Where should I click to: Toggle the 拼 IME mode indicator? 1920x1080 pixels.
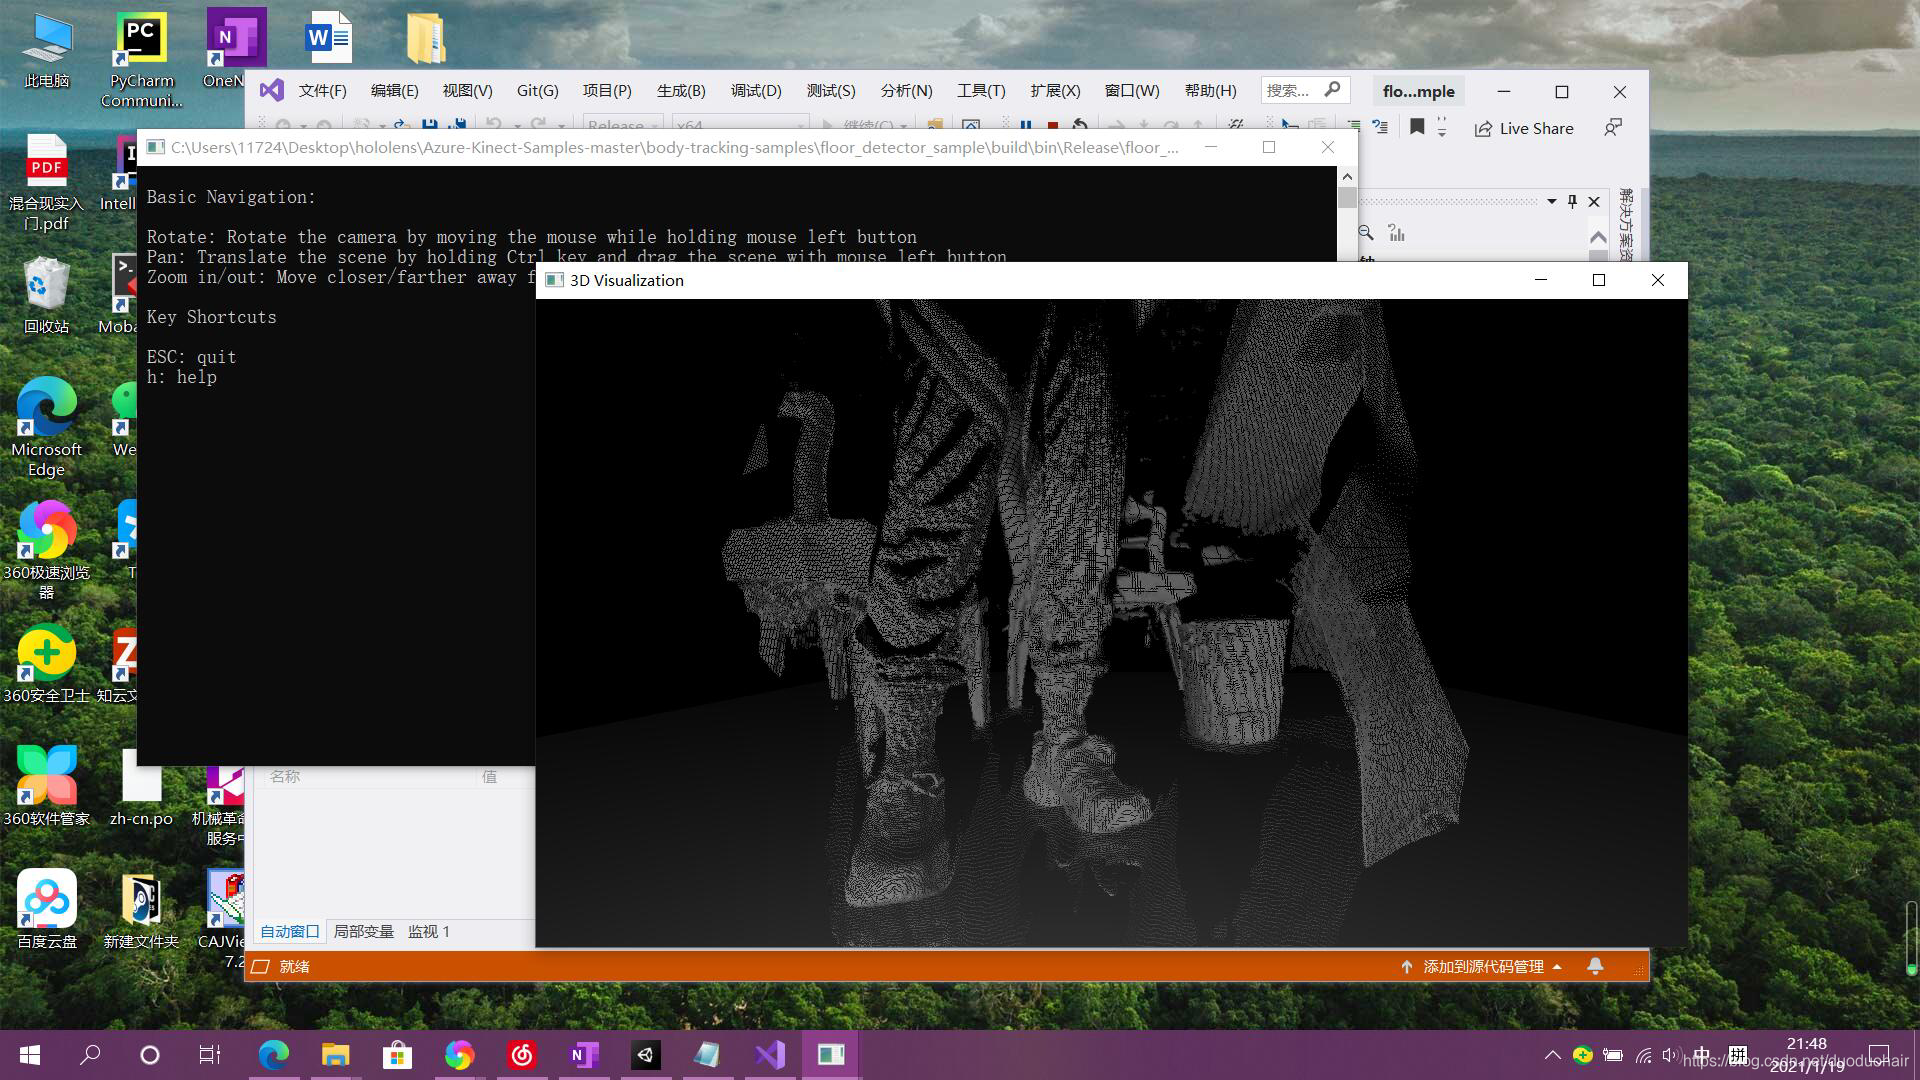(x=1738, y=1055)
